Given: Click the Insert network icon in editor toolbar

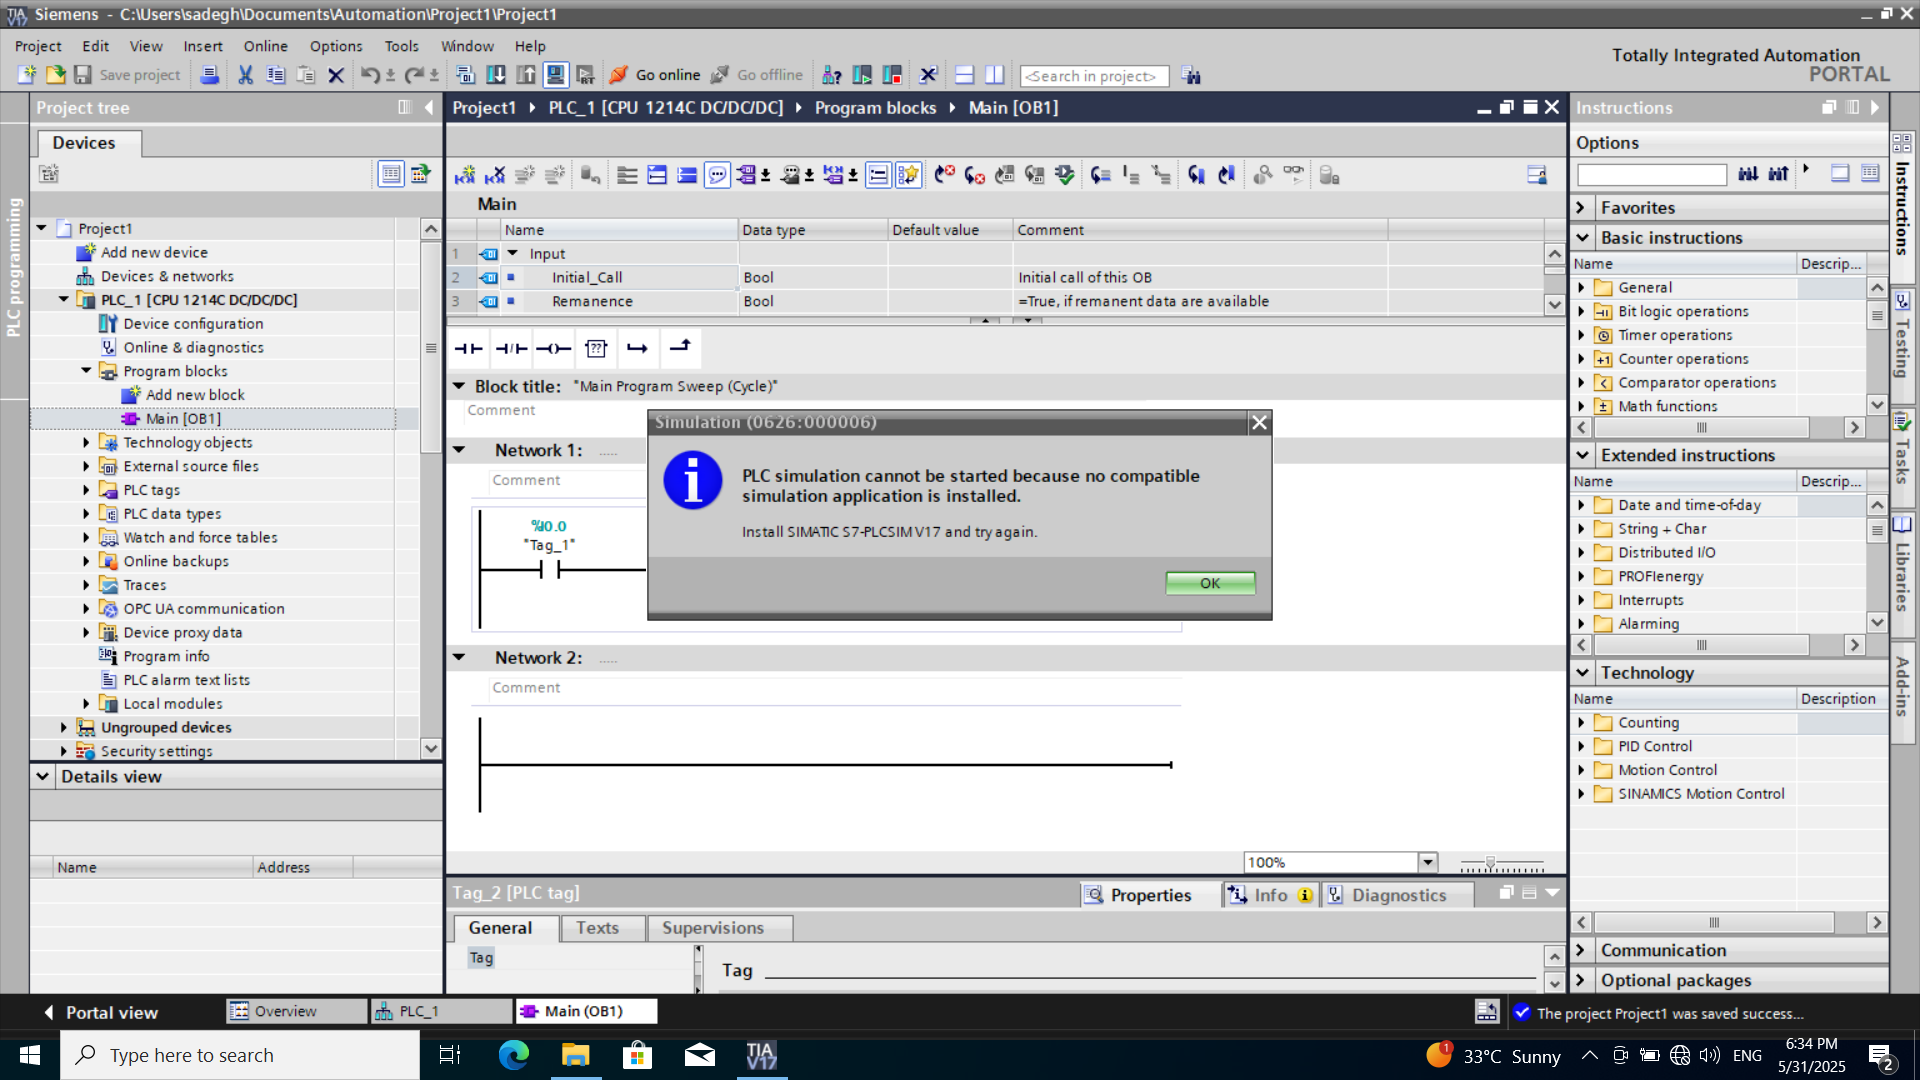Looking at the screenshot, I should (x=465, y=175).
